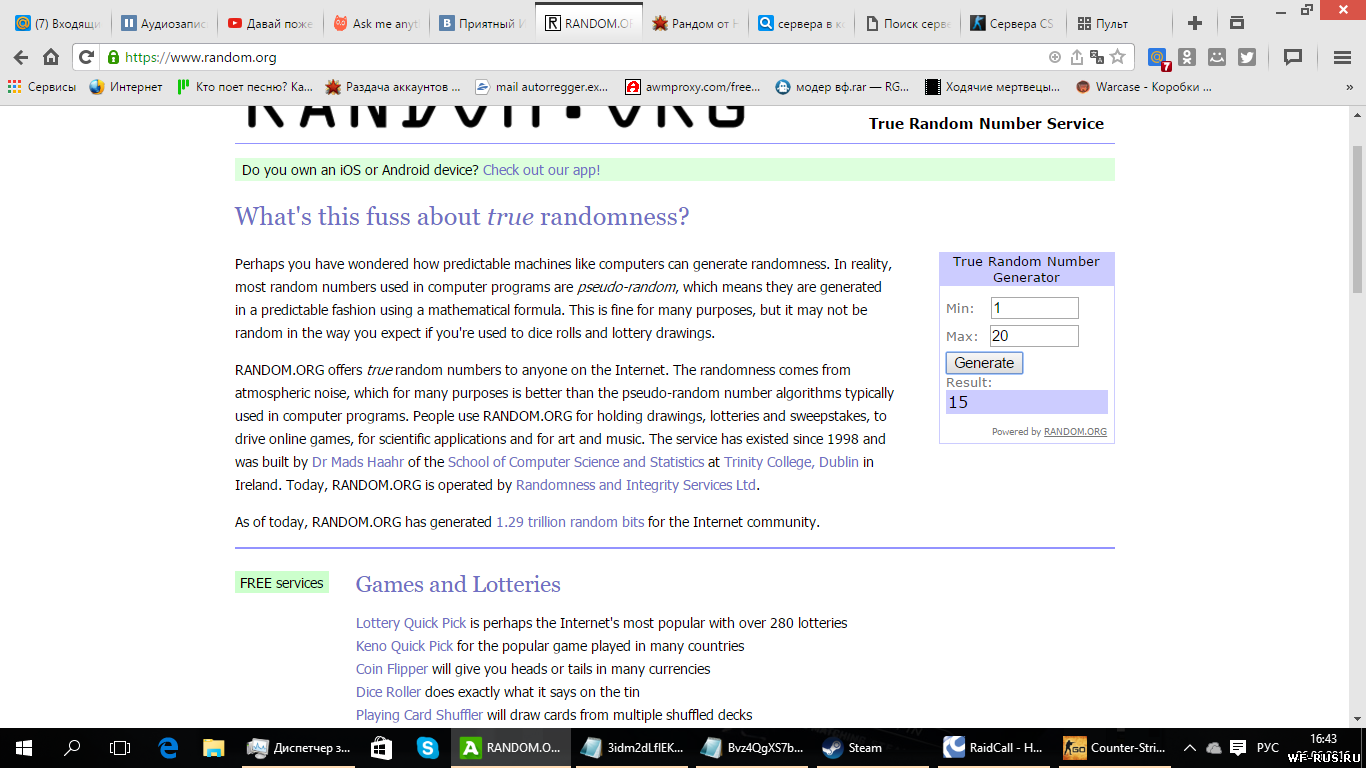Open Windows Store from the taskbar

coord(381,747)
